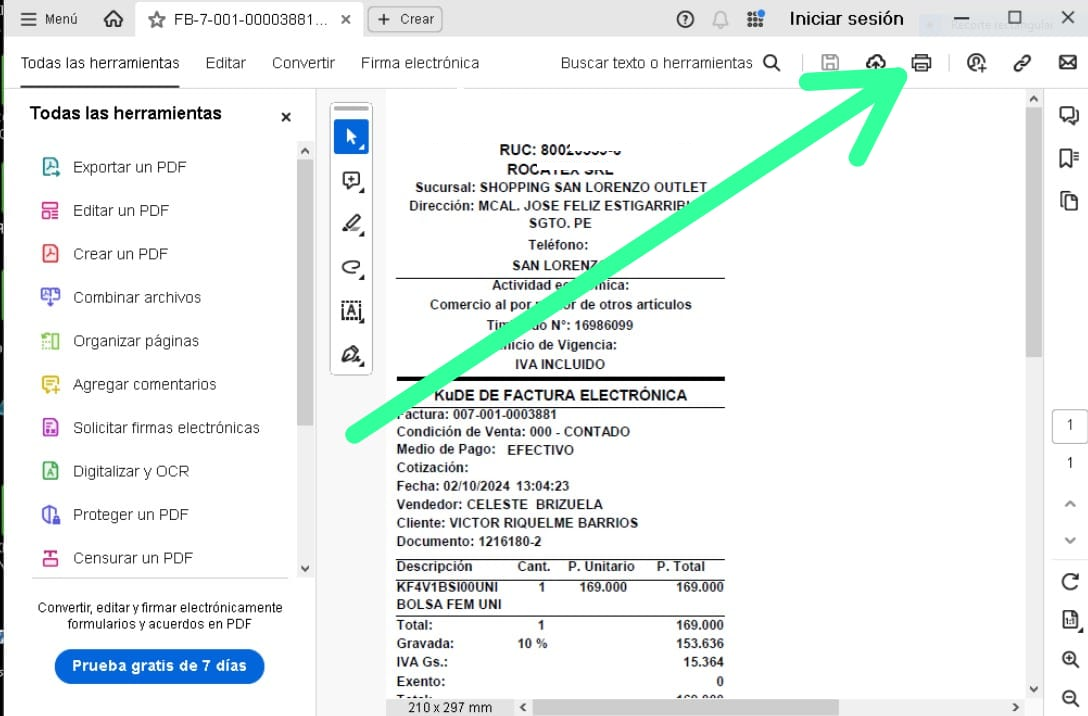Select Combinar archivos from the tools list

tap(136, 297)
